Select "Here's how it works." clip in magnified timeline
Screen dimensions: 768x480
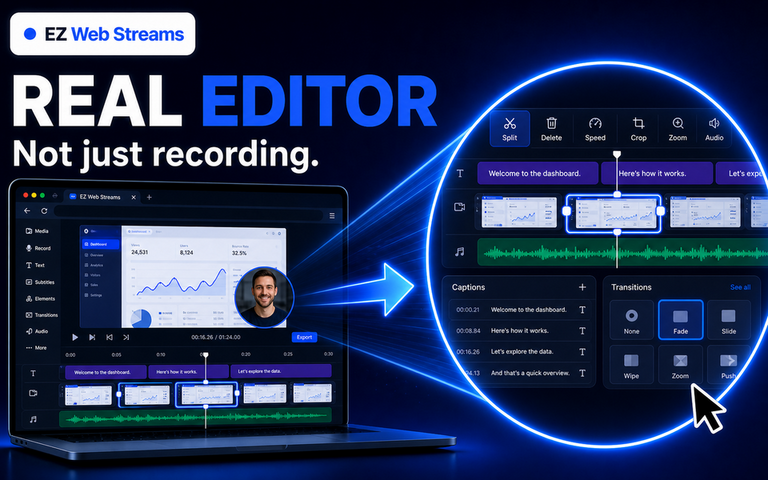(x=657, y=173)
